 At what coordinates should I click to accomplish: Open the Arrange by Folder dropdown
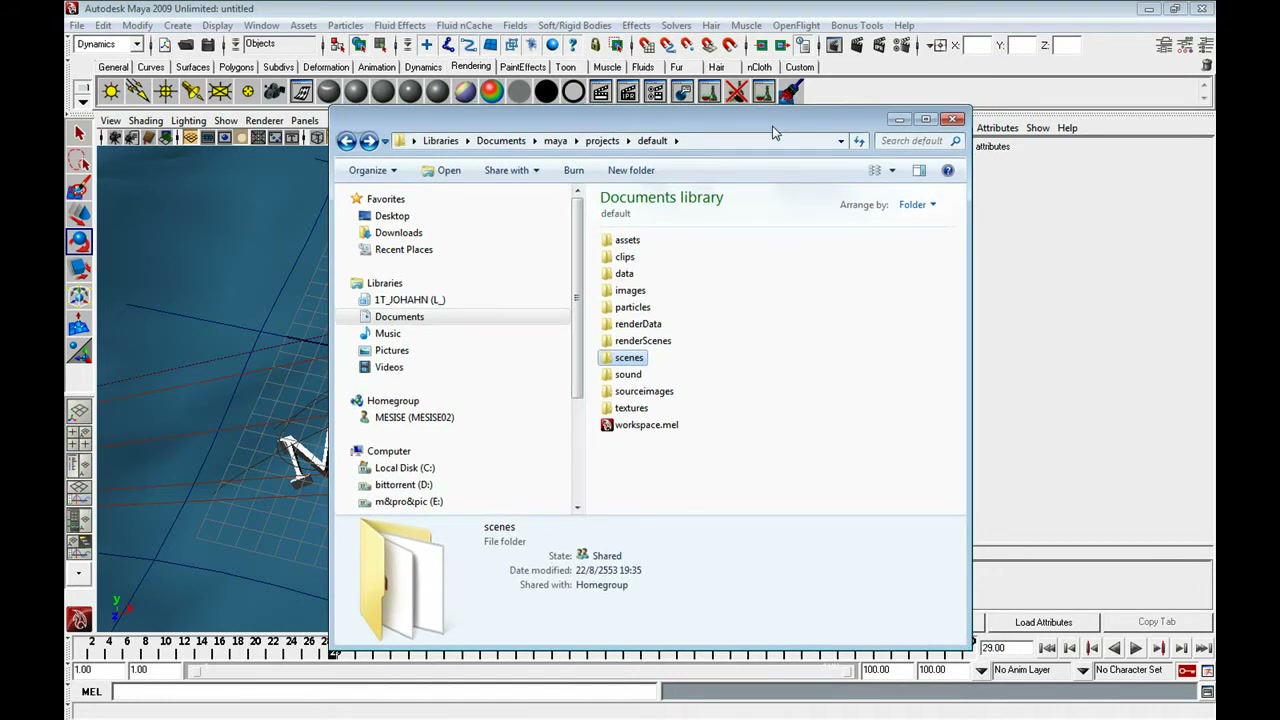point(917,204)
